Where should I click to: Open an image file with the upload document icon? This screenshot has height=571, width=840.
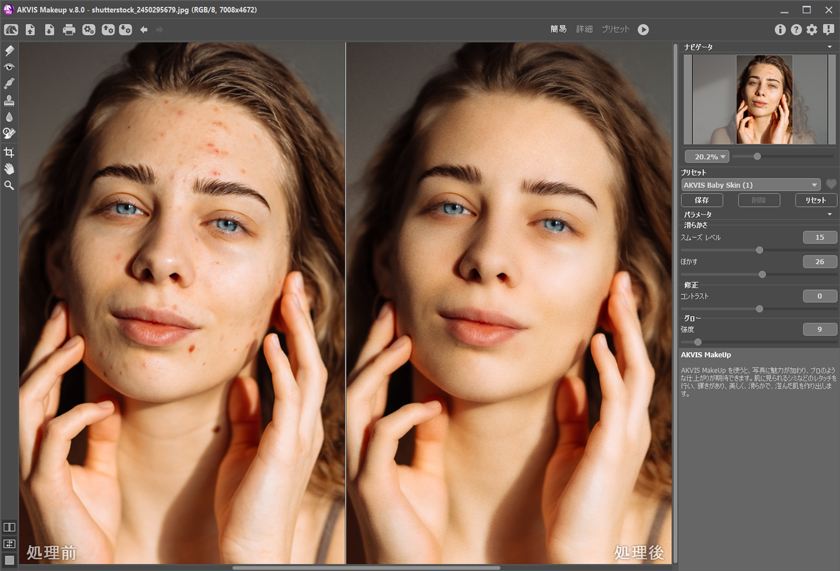pyautogui.click(x=31, y=29)
